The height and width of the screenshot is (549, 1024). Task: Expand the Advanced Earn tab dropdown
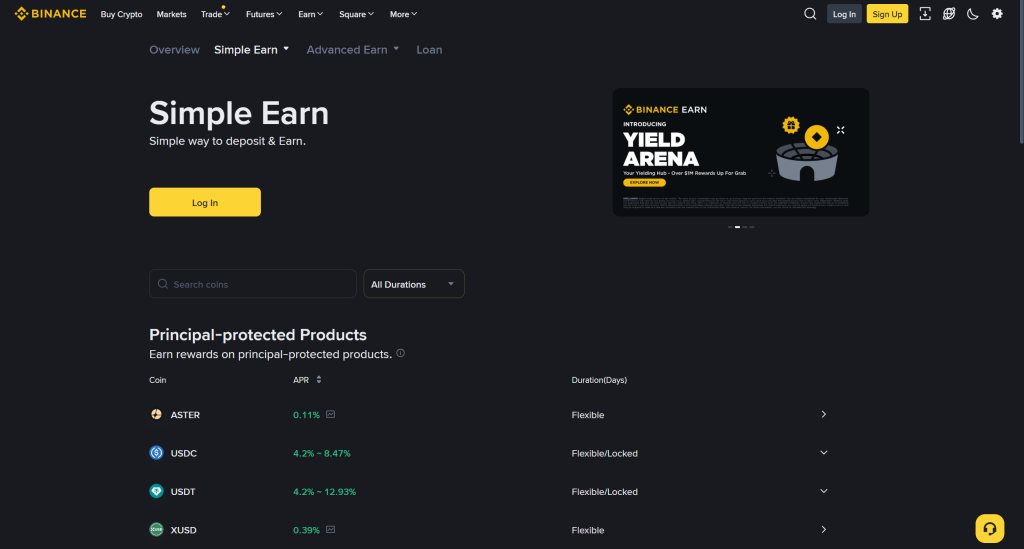click(396, 49)
